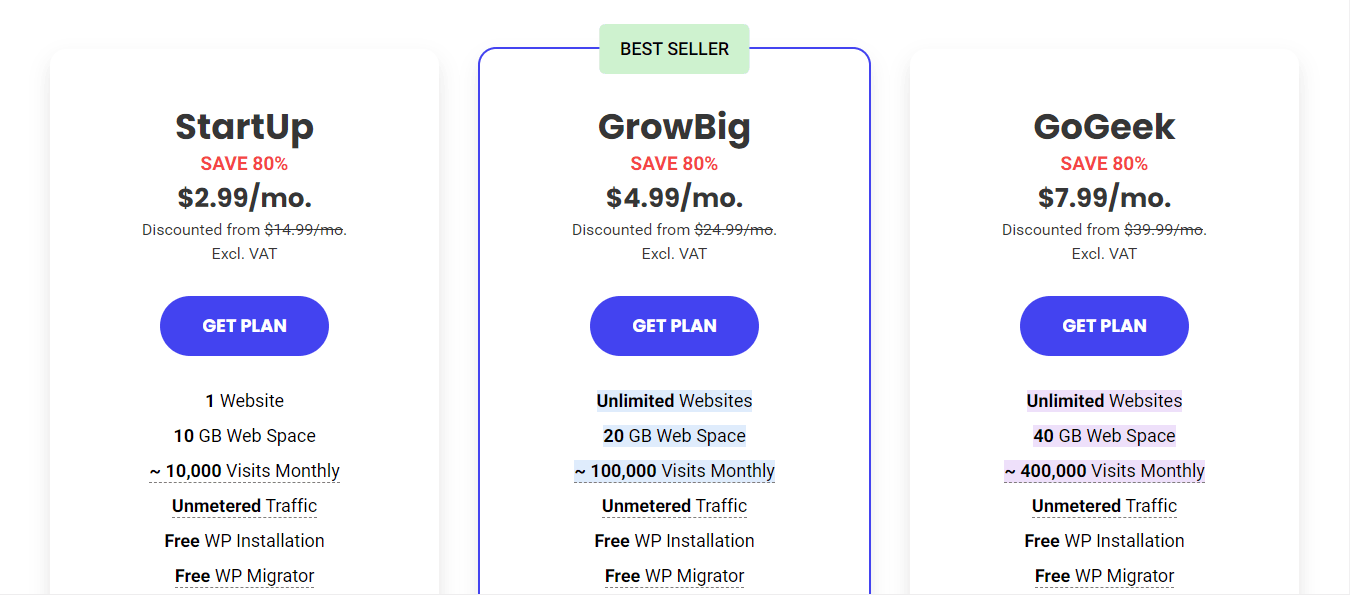This screenshot has height=600, width=1350.
Task: Click the ~ 10,000 Visits Monthly tooltip text
Action: pyautogui.click(x=244, y=471)
